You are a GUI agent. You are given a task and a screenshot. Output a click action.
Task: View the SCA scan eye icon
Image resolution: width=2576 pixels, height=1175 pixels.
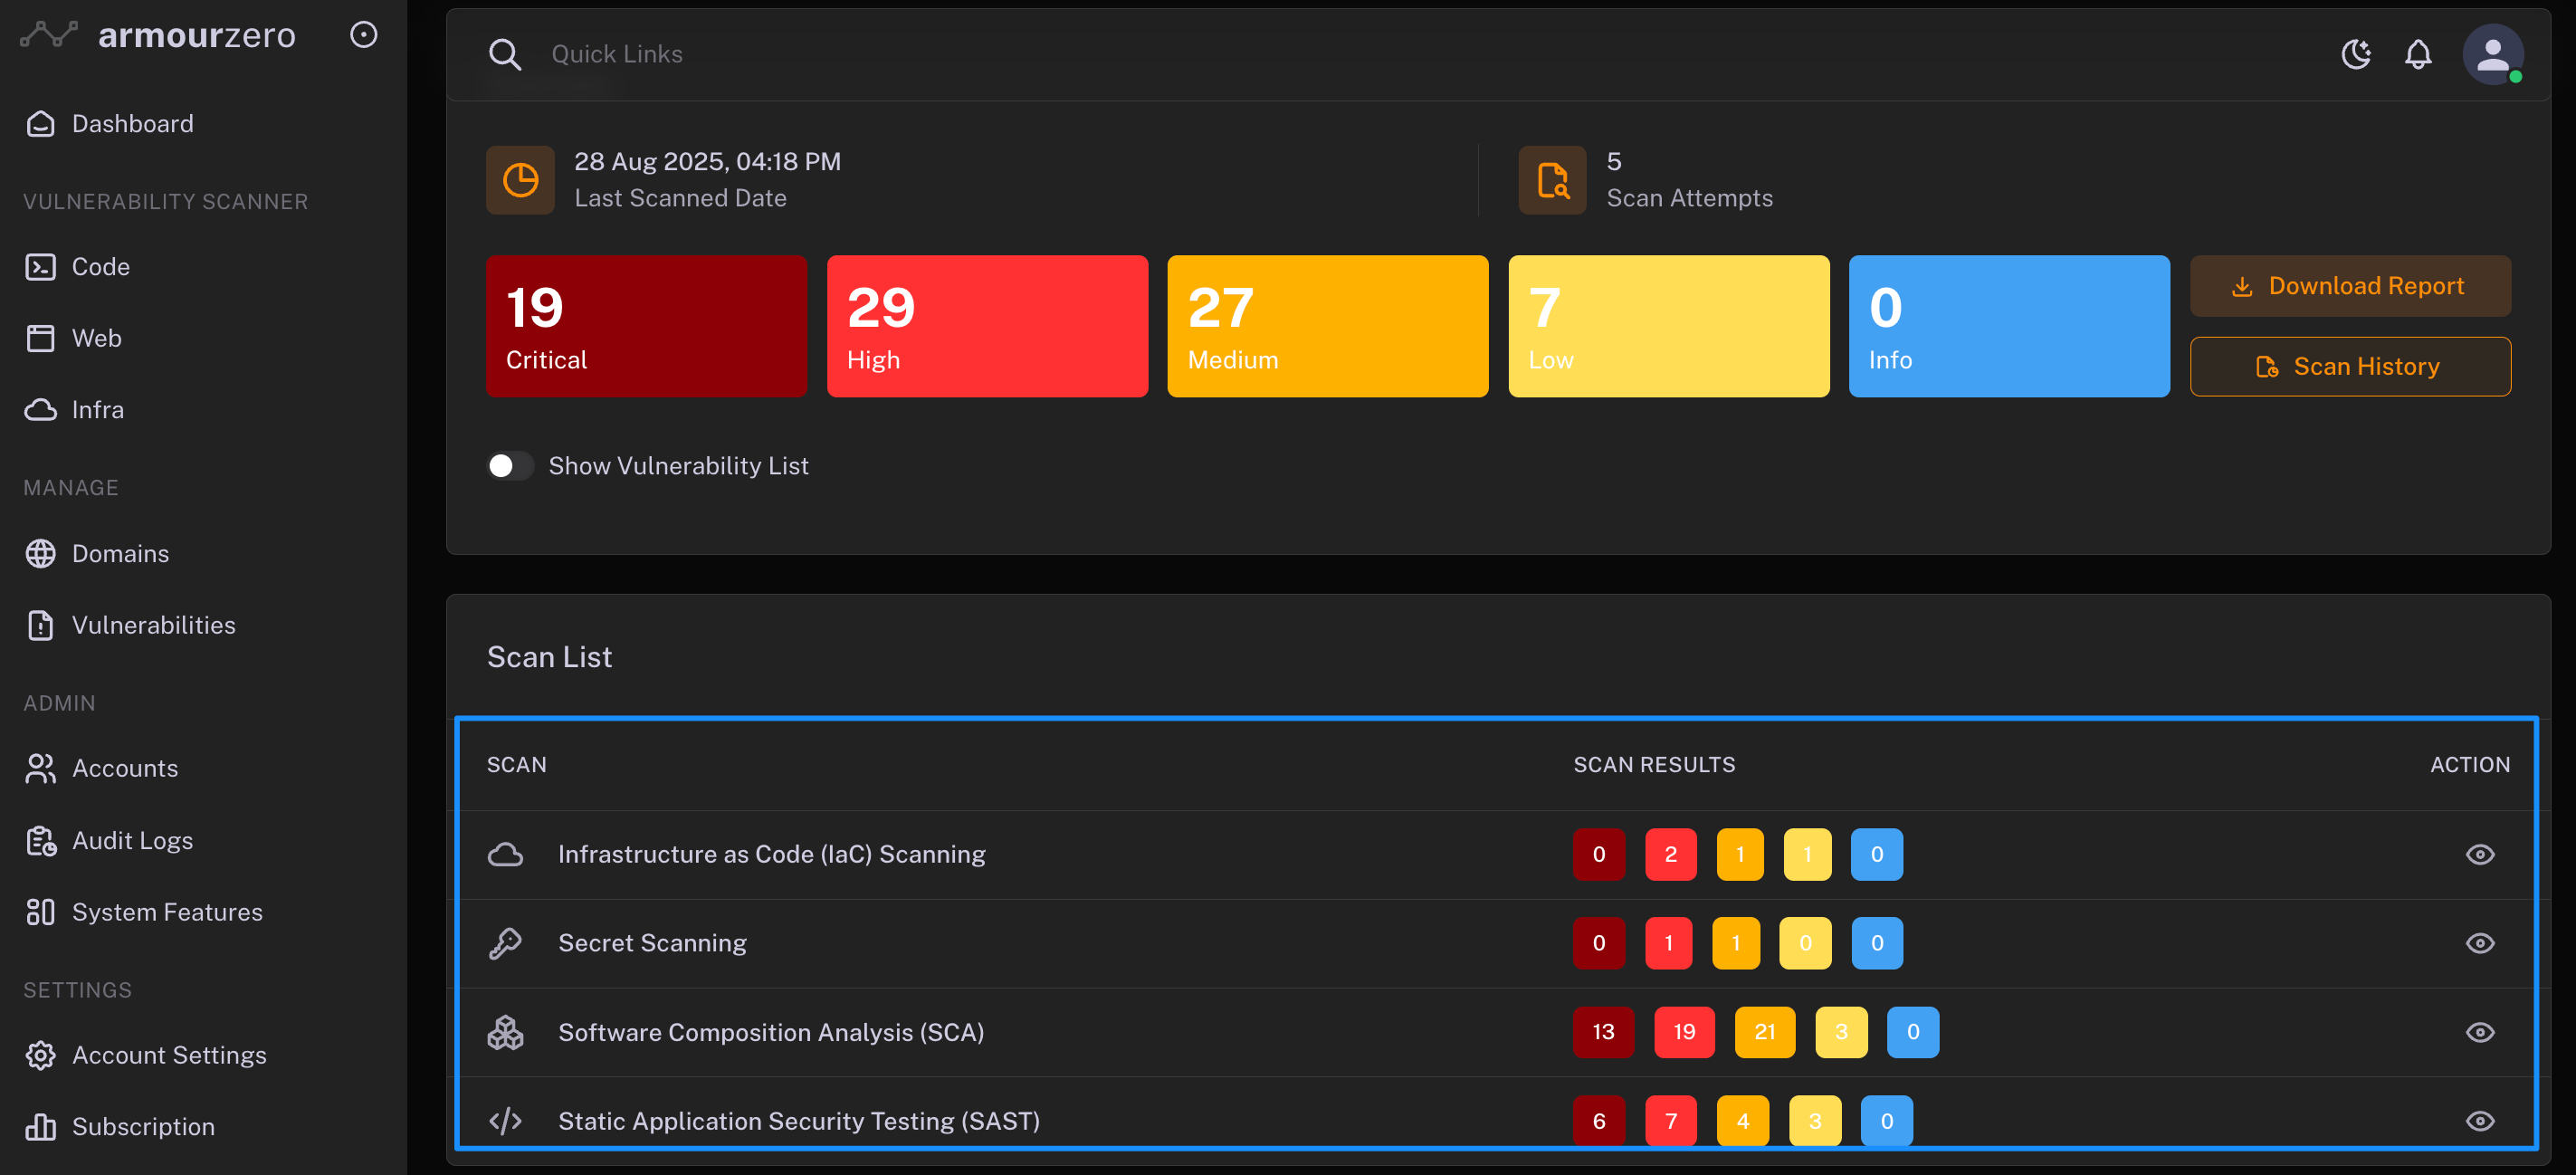tap(2479, 1032)
